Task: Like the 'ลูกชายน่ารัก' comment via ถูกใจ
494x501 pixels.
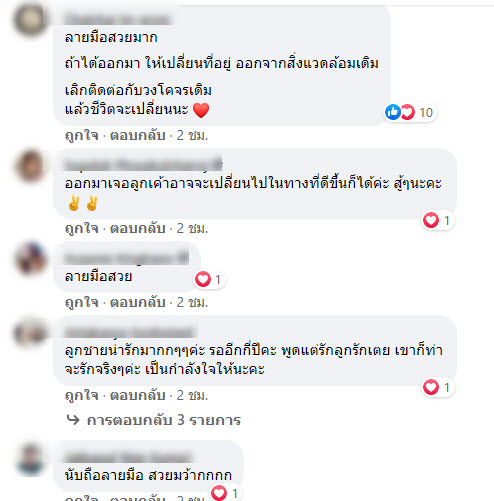Action: [x=82, y=395]
